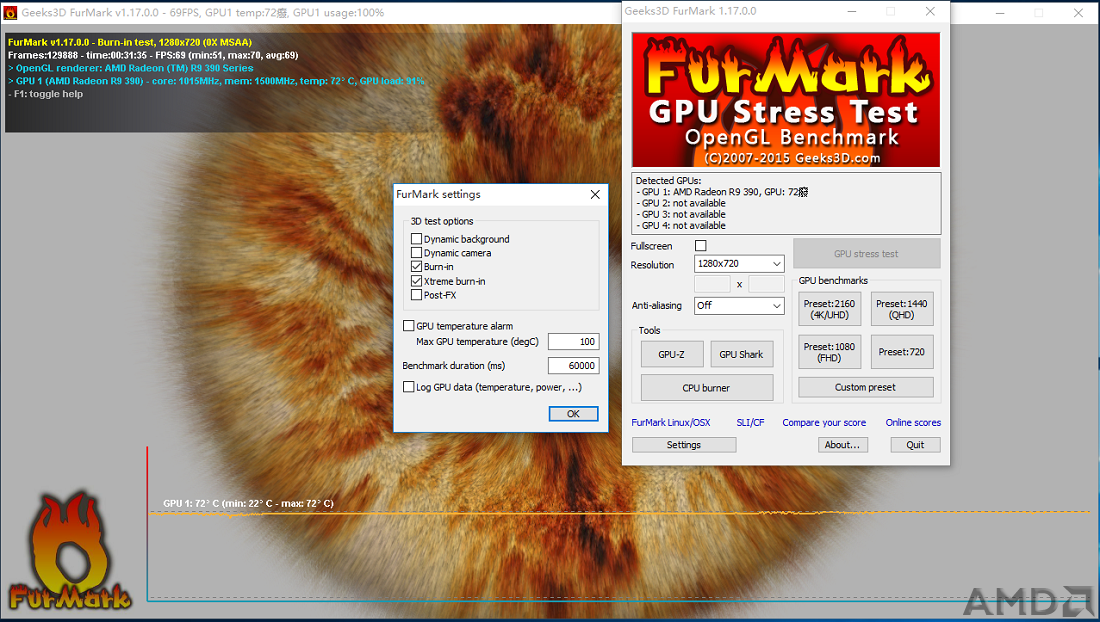Enable the Dynamic camera checkbox
The image size is (1100, 622).
[x=417, y=253]
